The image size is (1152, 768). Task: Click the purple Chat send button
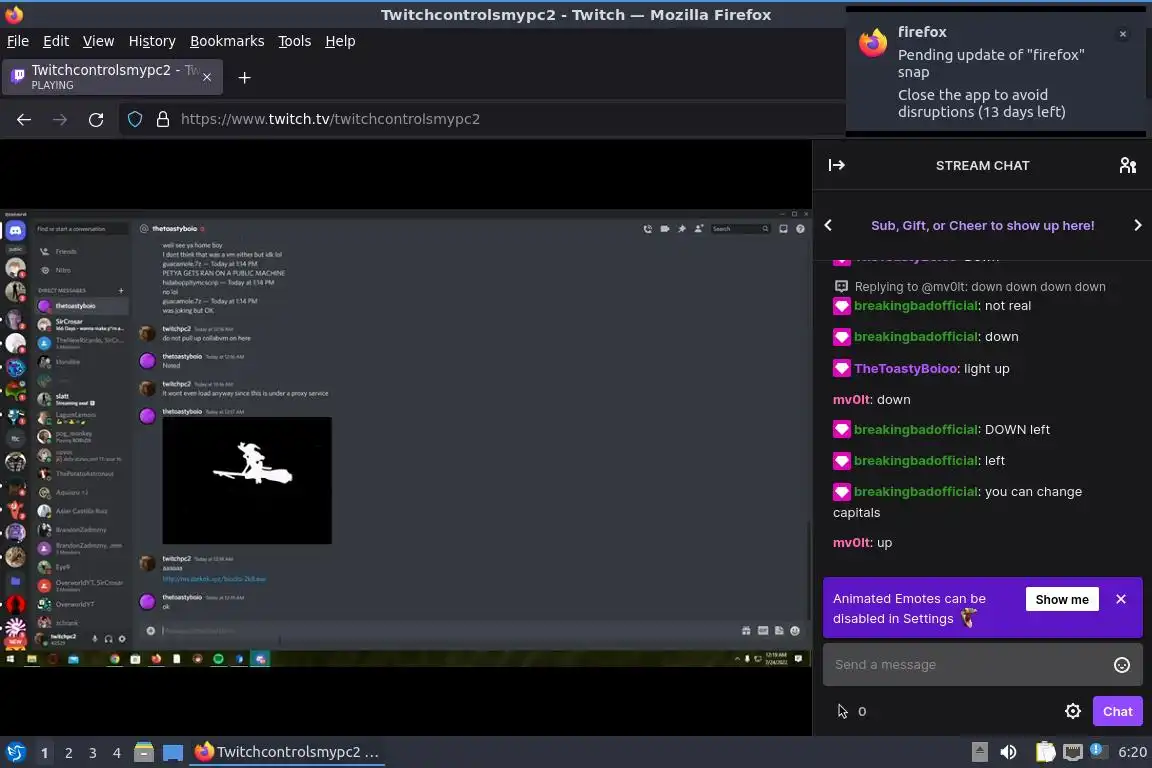1117,711
